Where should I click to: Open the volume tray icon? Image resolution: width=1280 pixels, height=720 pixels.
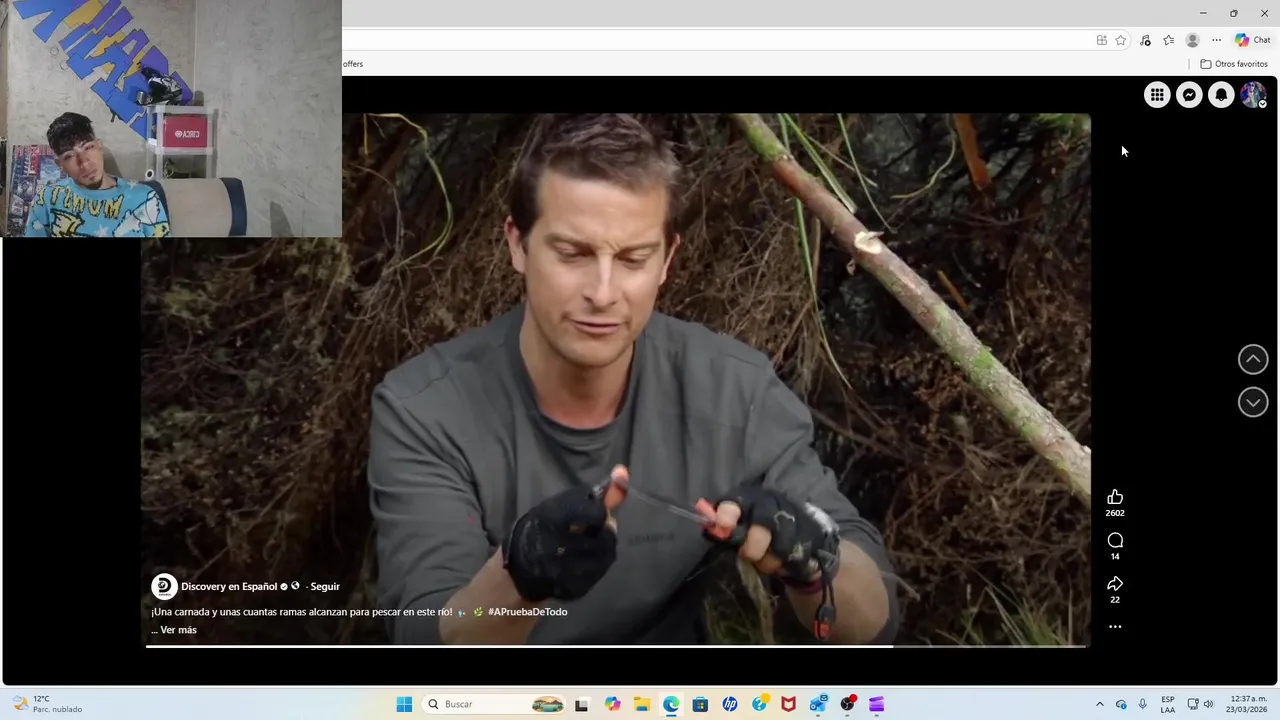click(1208, 704)
